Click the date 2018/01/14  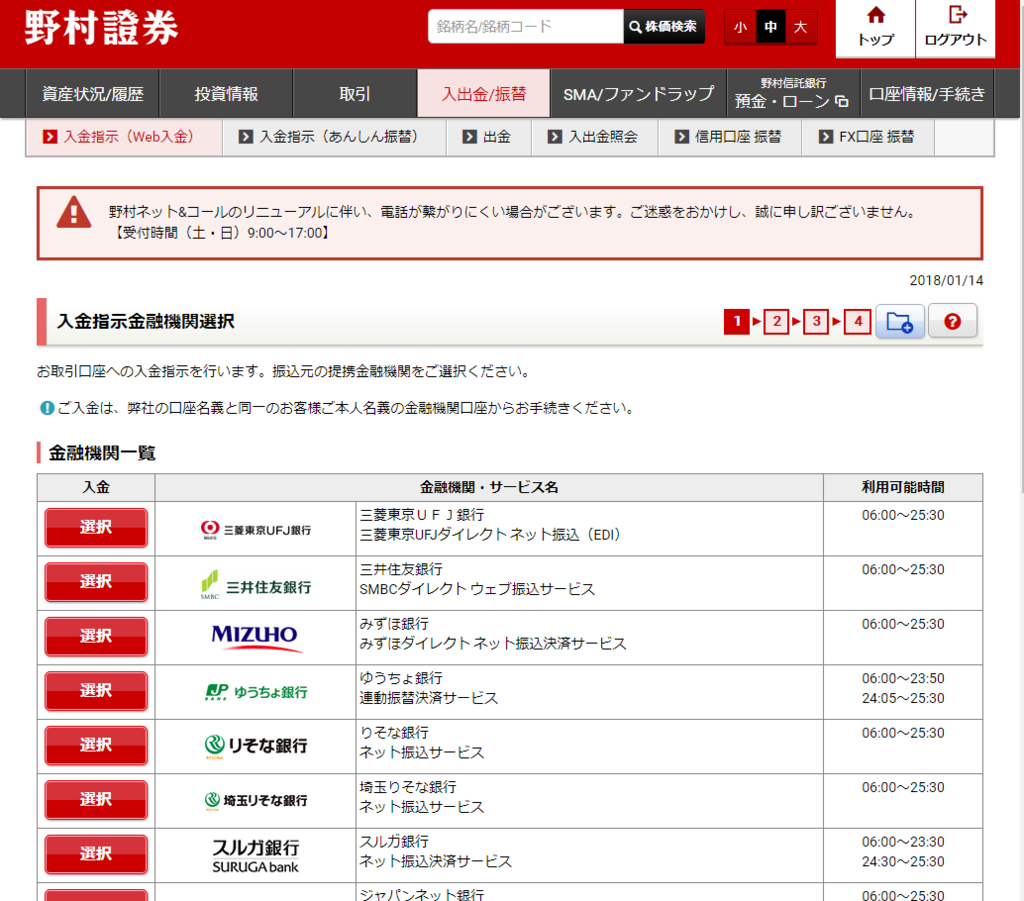(x=946, y=281)
